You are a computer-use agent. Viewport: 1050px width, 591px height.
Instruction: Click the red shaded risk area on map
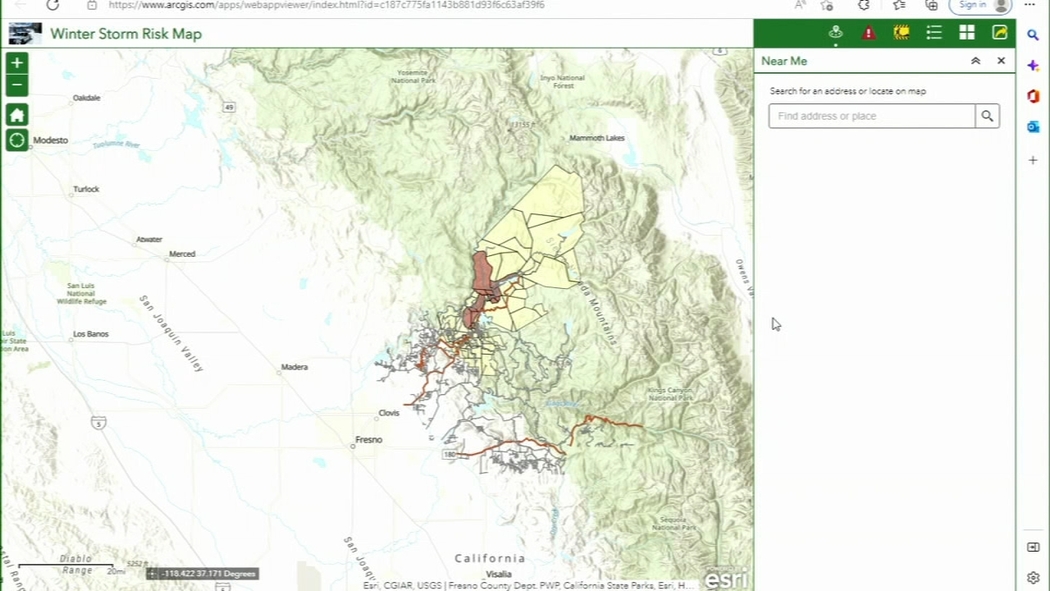(x=481, y=272)
